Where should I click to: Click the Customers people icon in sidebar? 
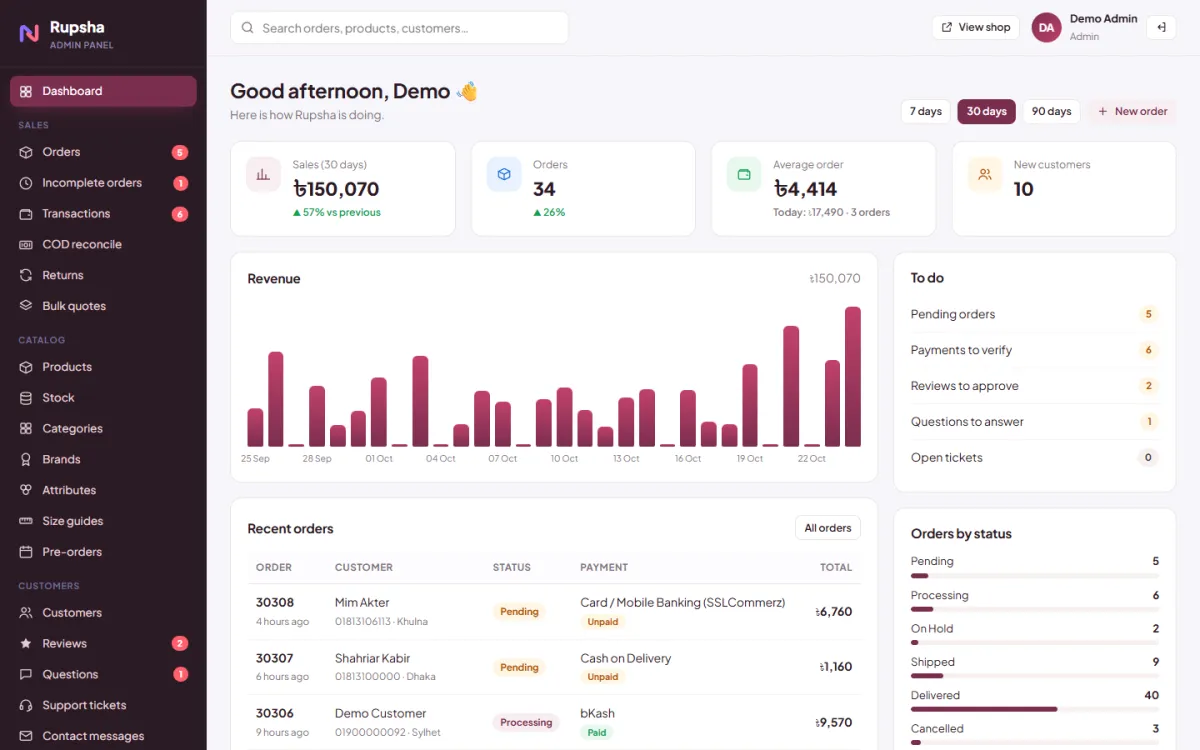pos(26,612)
